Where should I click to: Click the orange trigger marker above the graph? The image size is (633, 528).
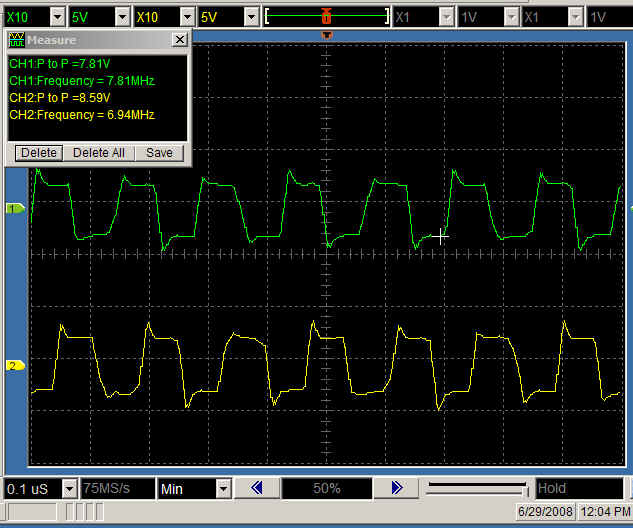[327, 36]
